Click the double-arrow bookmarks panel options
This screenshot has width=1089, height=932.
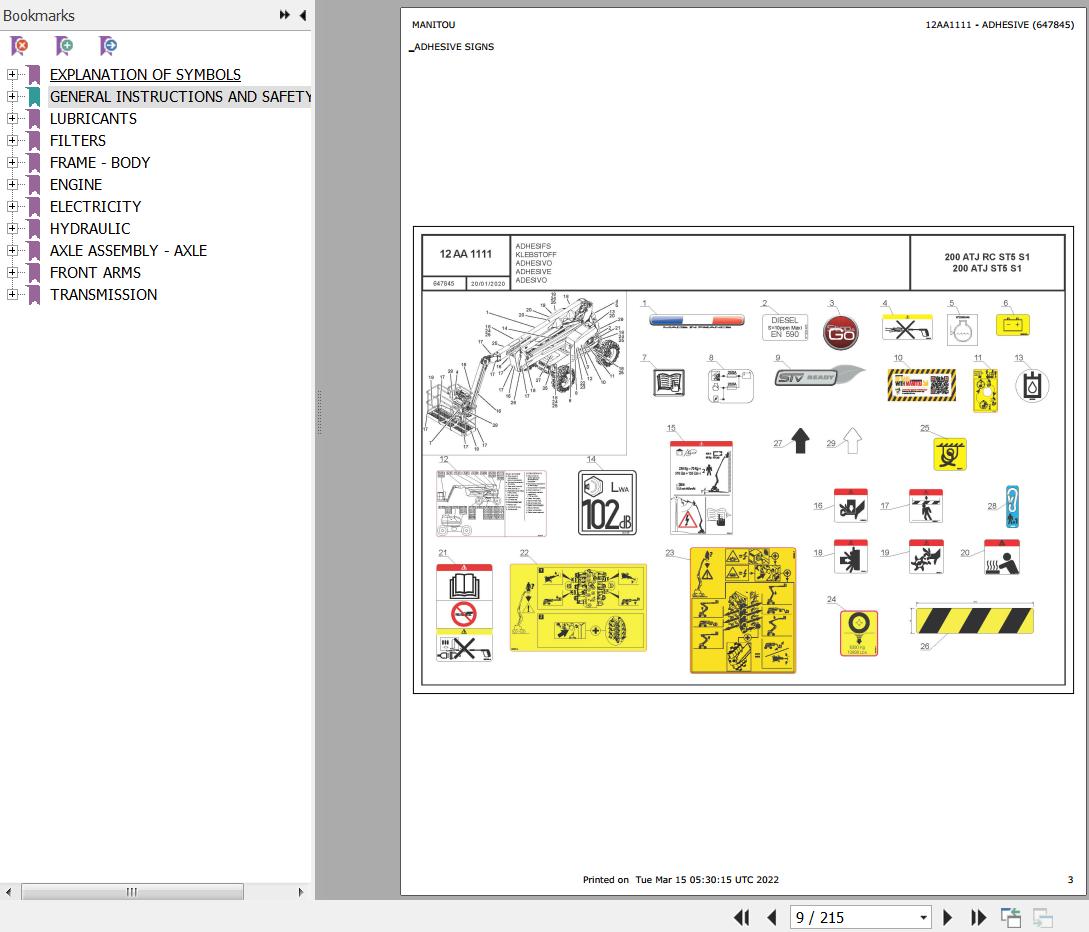coord(285,15)
